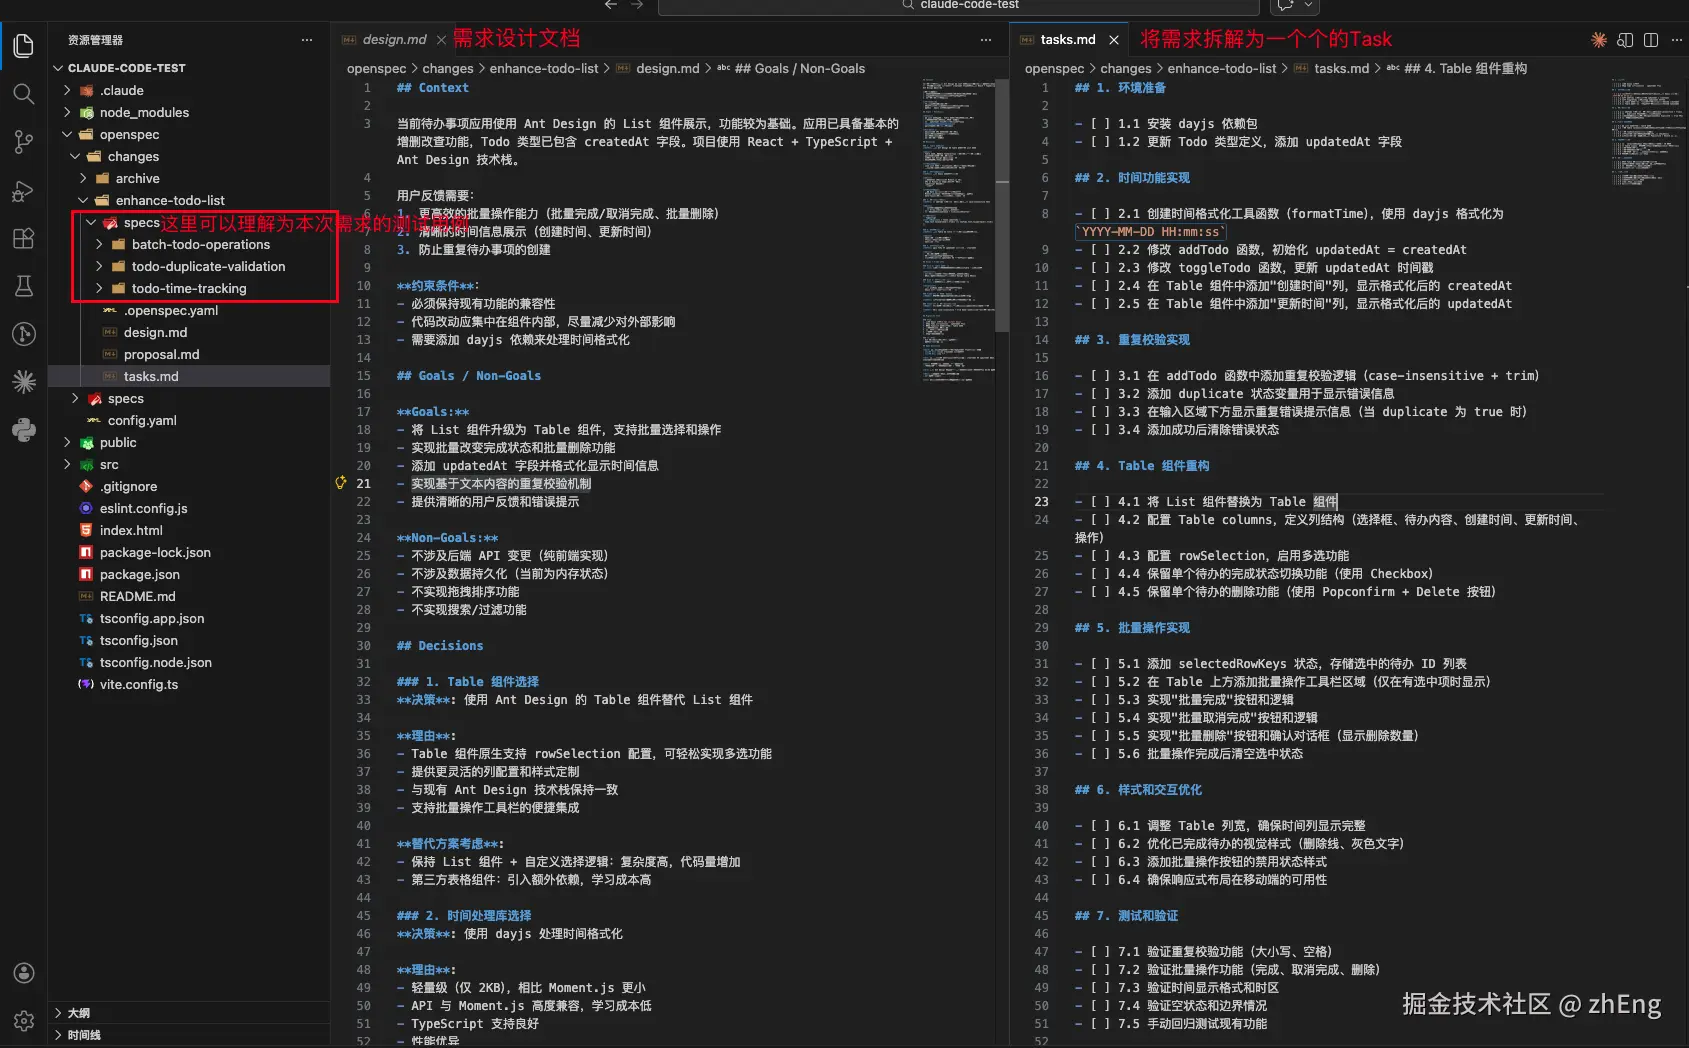Expand the batch-todo-operations folder
Image resolution: width=1689 pixels, height=1048 pixels.
coord(200,244)
